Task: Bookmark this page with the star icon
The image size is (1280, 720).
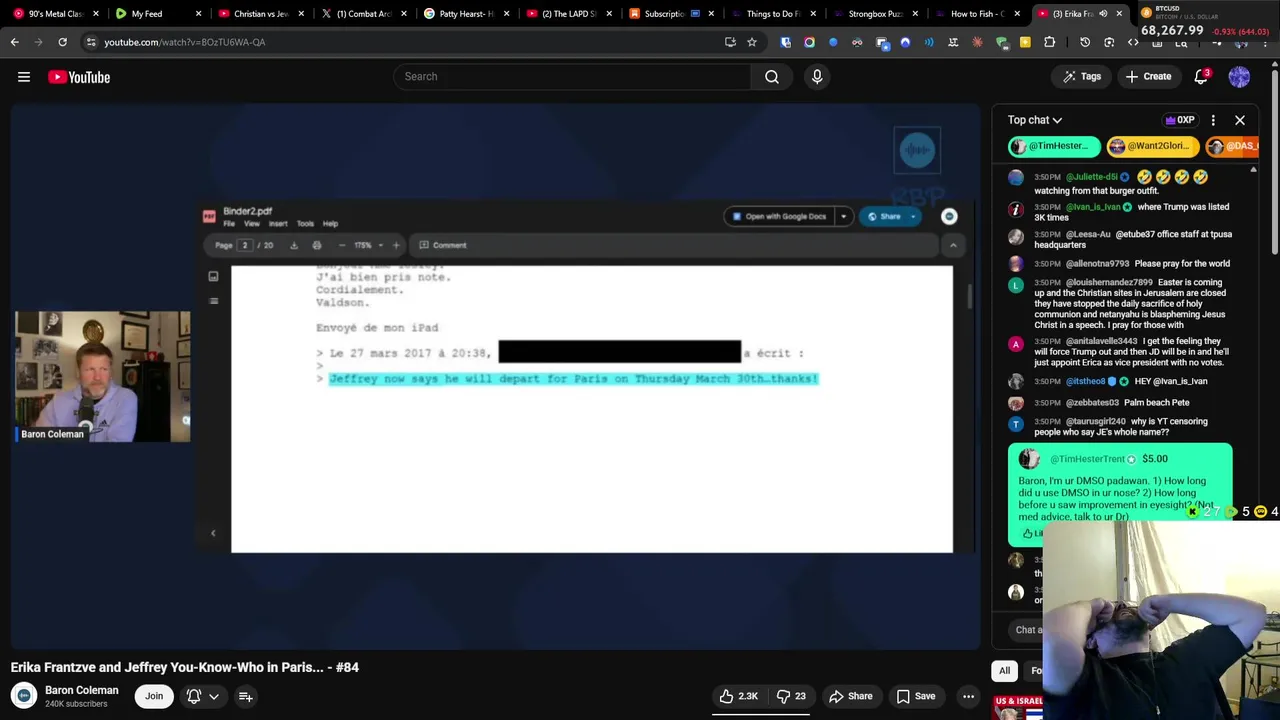Action: (752, 42)
